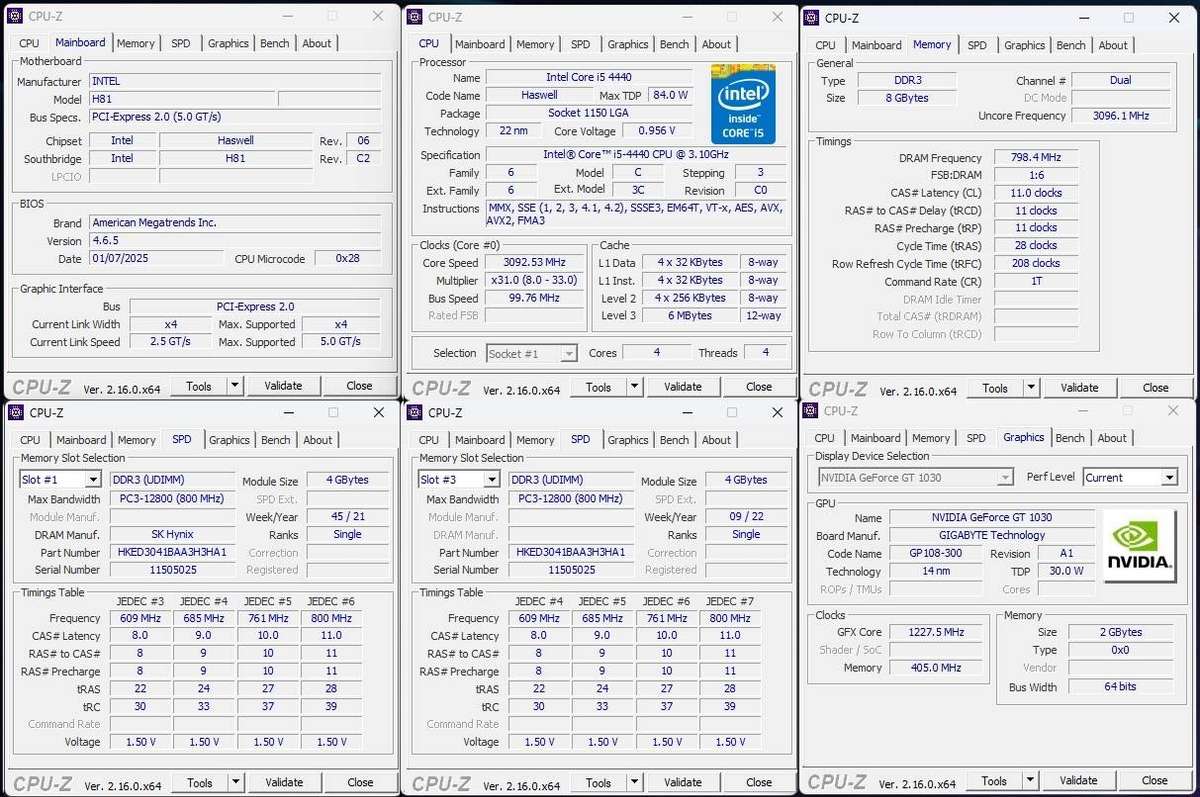The height and width of the screenshot is (797, 1200).
Task: Open the Tools dropdown arrow in the SPD window
Action: tap(235, 781)
